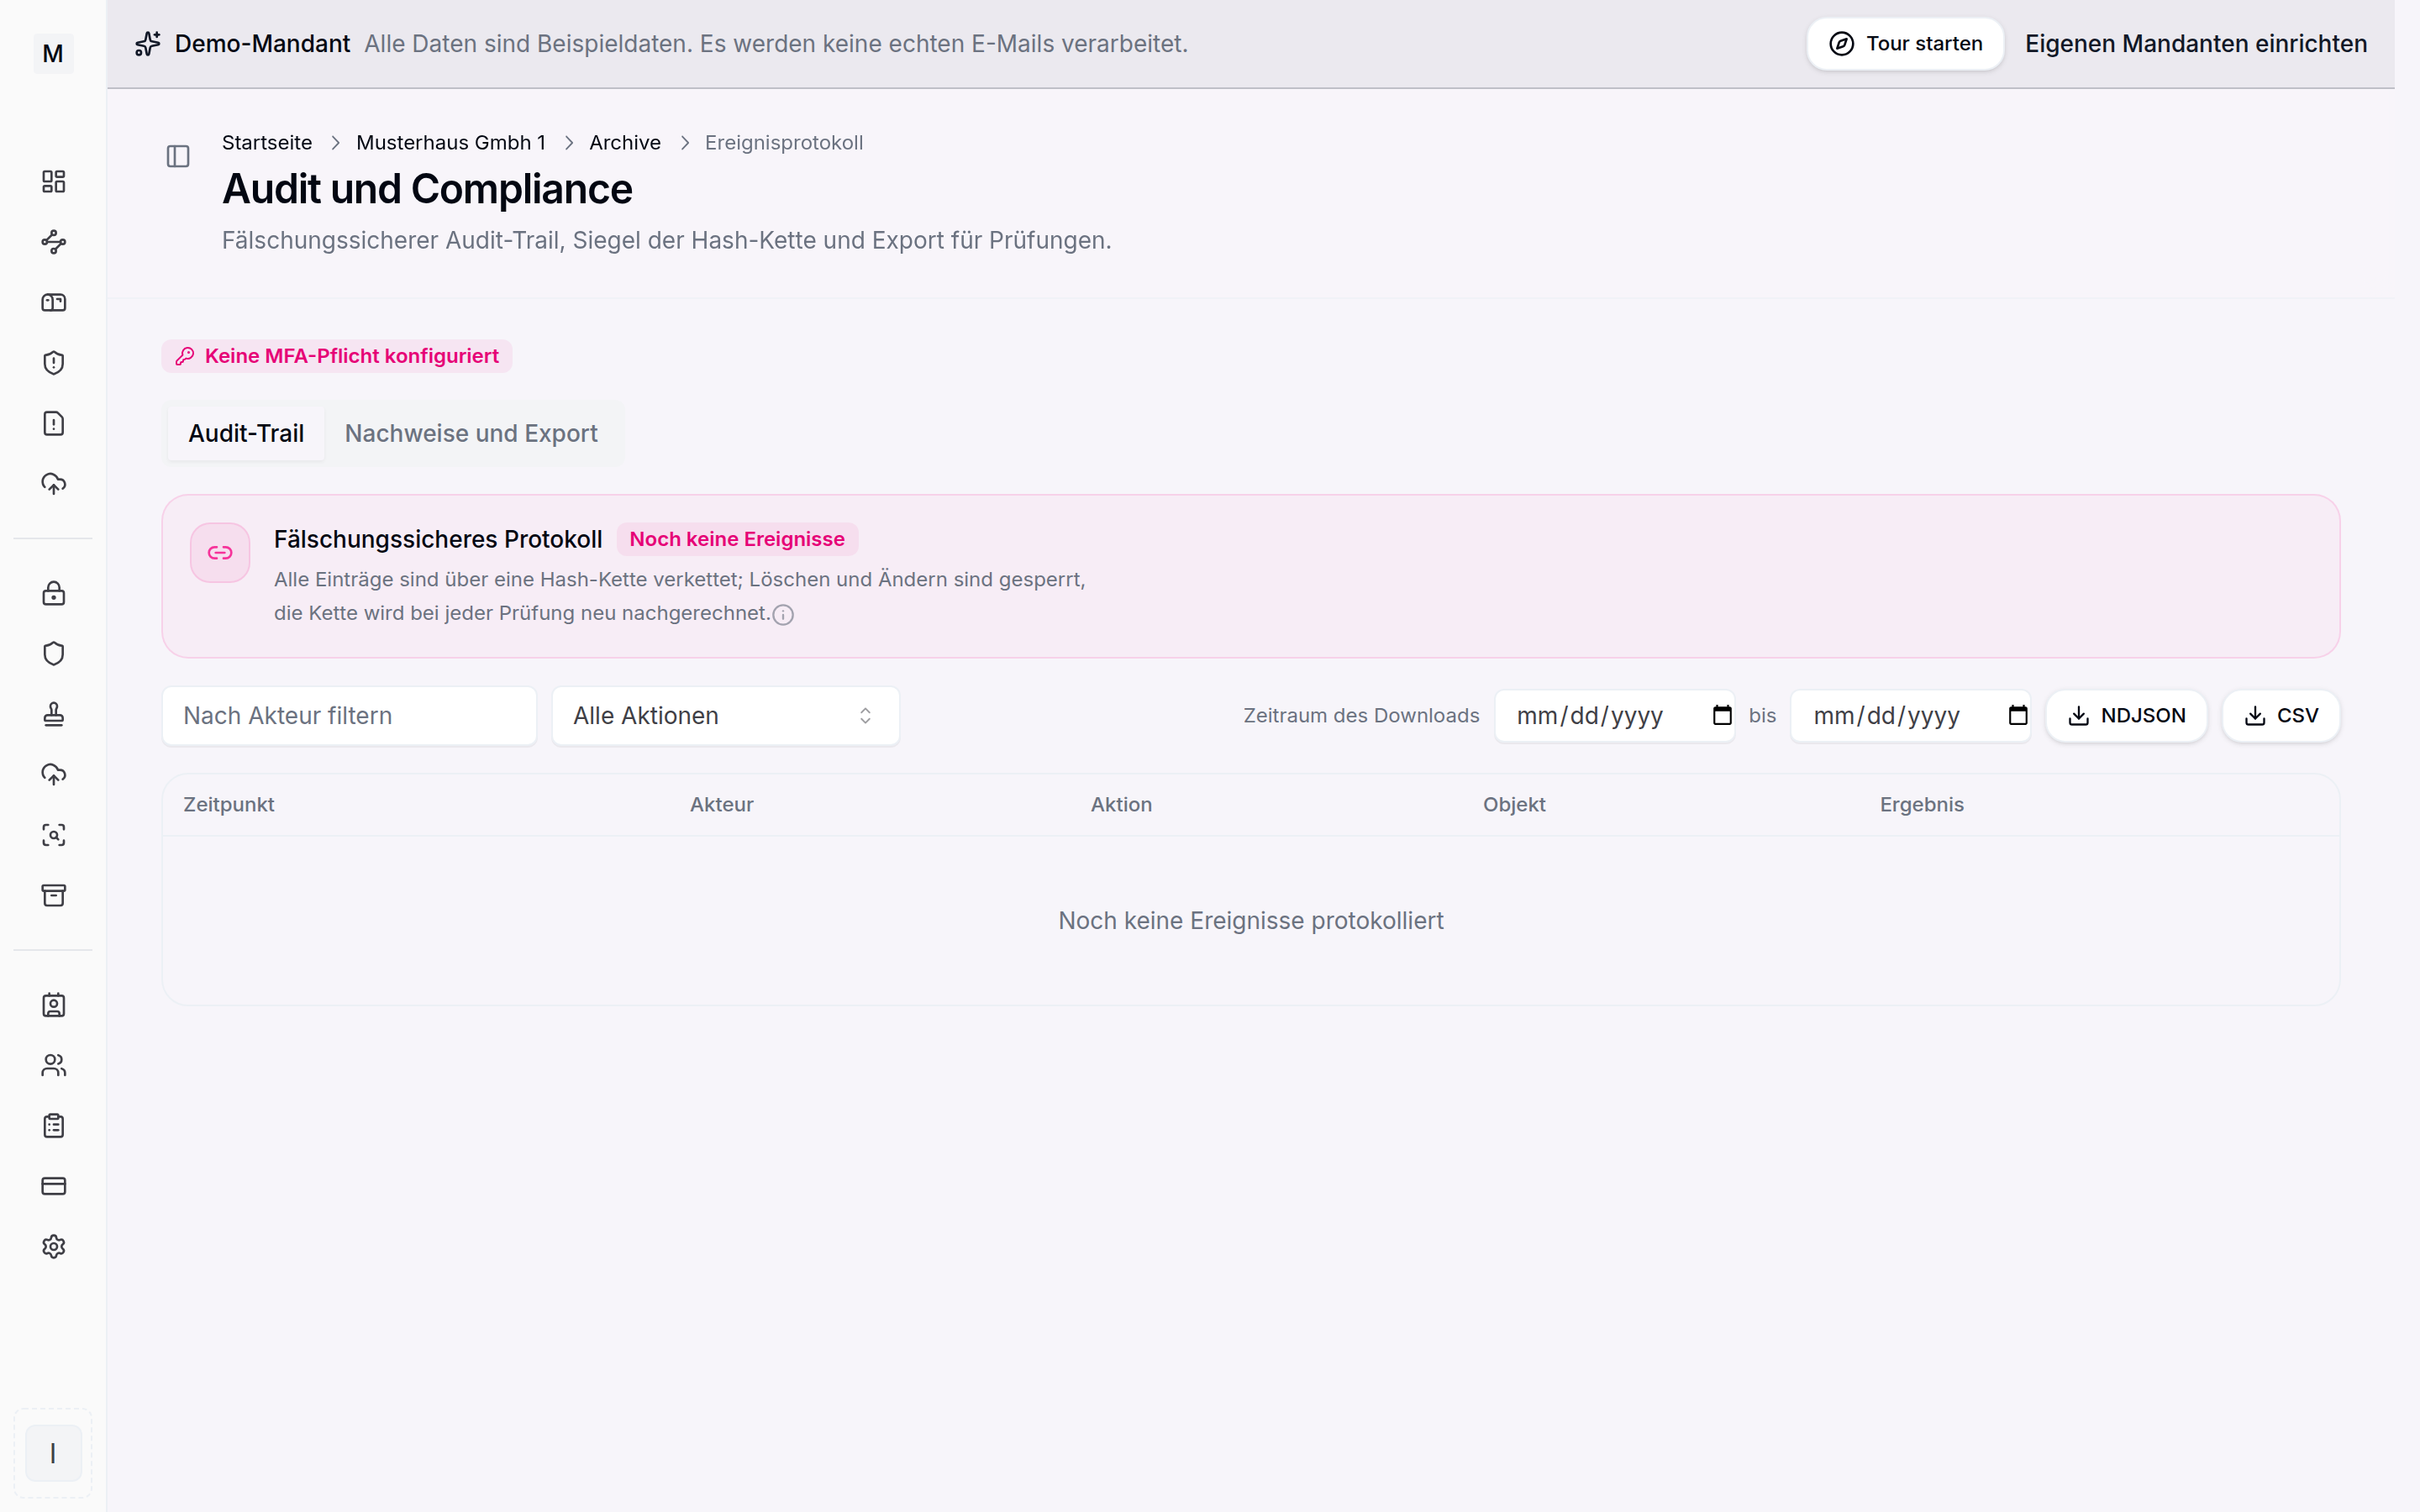This screenshot has width=2420, height=1512.
Task: Toggle the sidebar panel icon beside breadcrumb
Action: [x=178, y=156]
